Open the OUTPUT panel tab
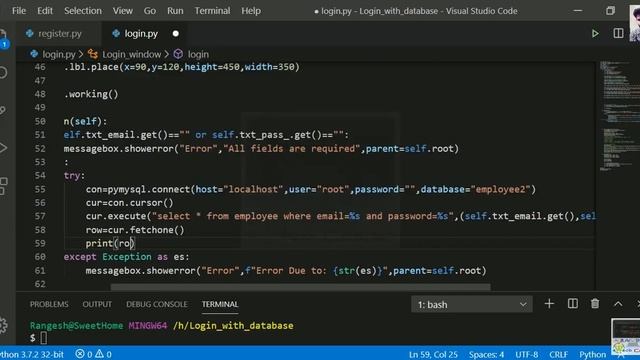The image size is (640, 360). coord(97,304)
